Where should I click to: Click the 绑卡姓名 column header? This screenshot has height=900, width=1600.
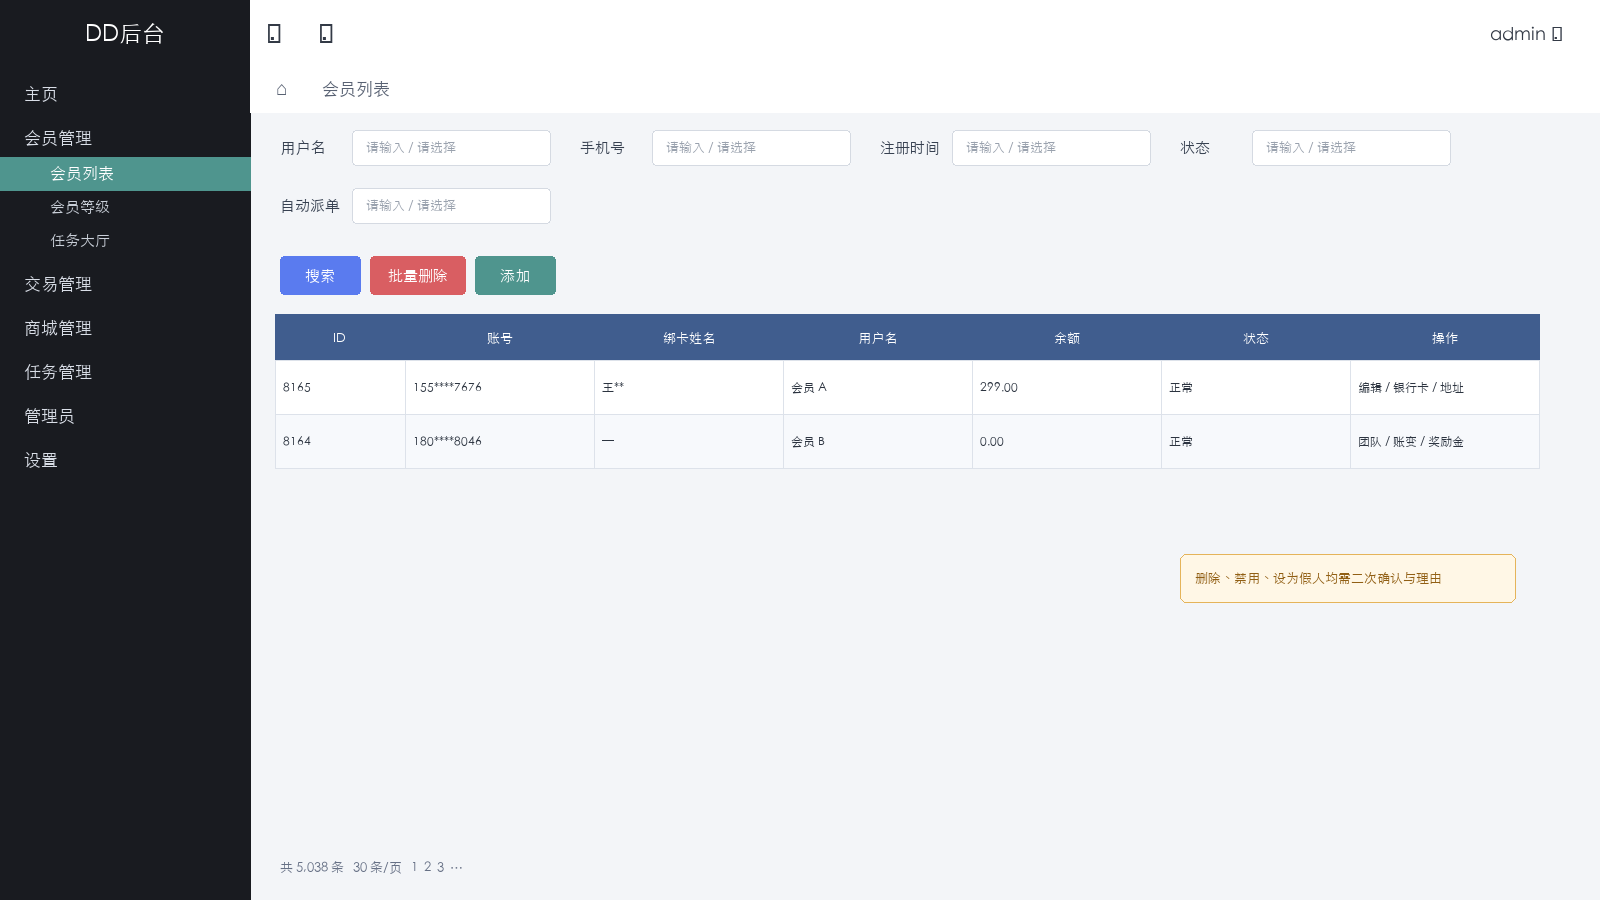tap(689, 338)
